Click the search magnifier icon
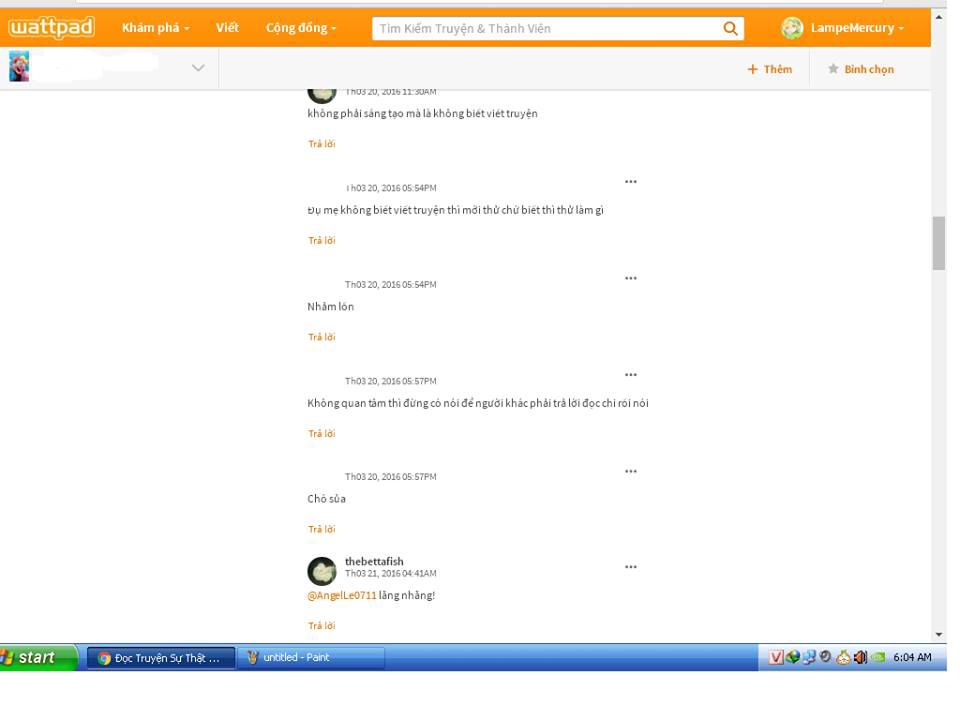960x720 pixels. coord(731,29)
